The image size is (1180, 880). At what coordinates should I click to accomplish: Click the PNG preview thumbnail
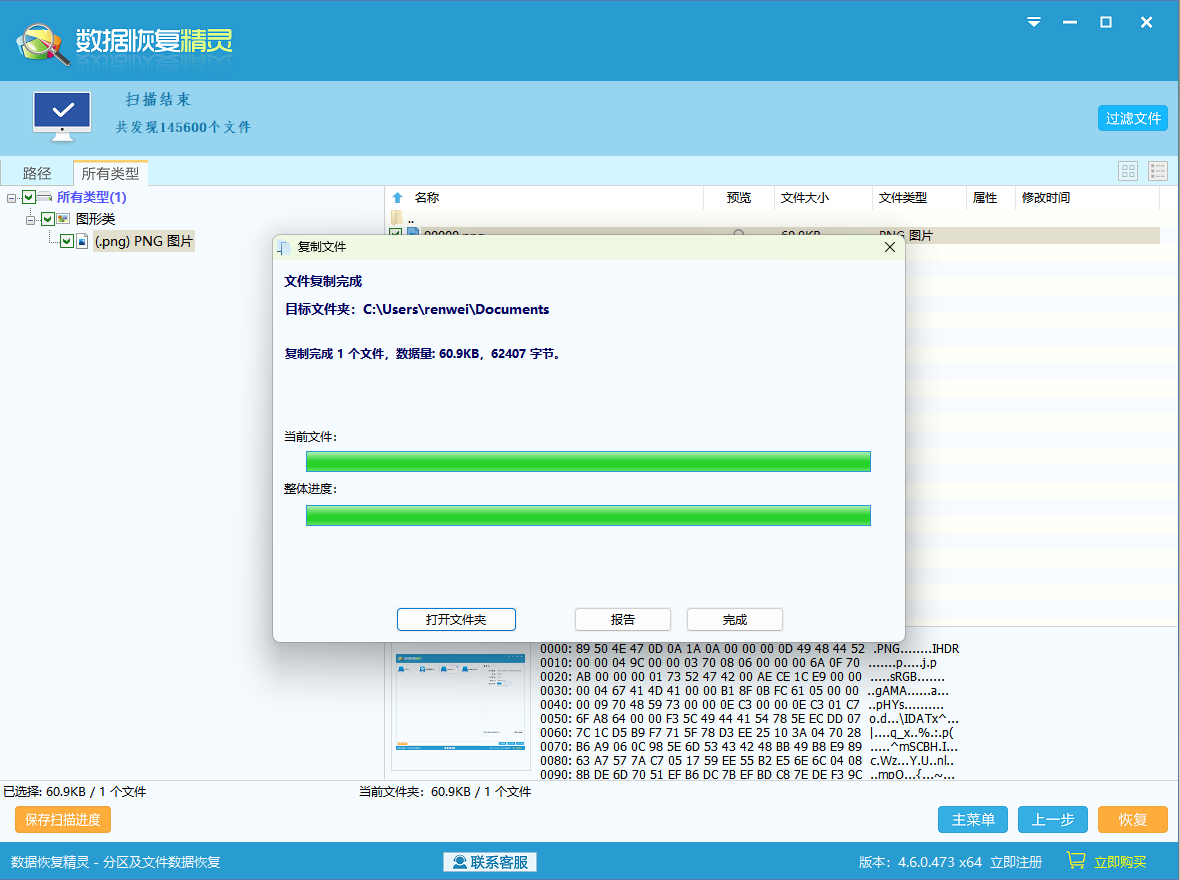coord(460,707)
